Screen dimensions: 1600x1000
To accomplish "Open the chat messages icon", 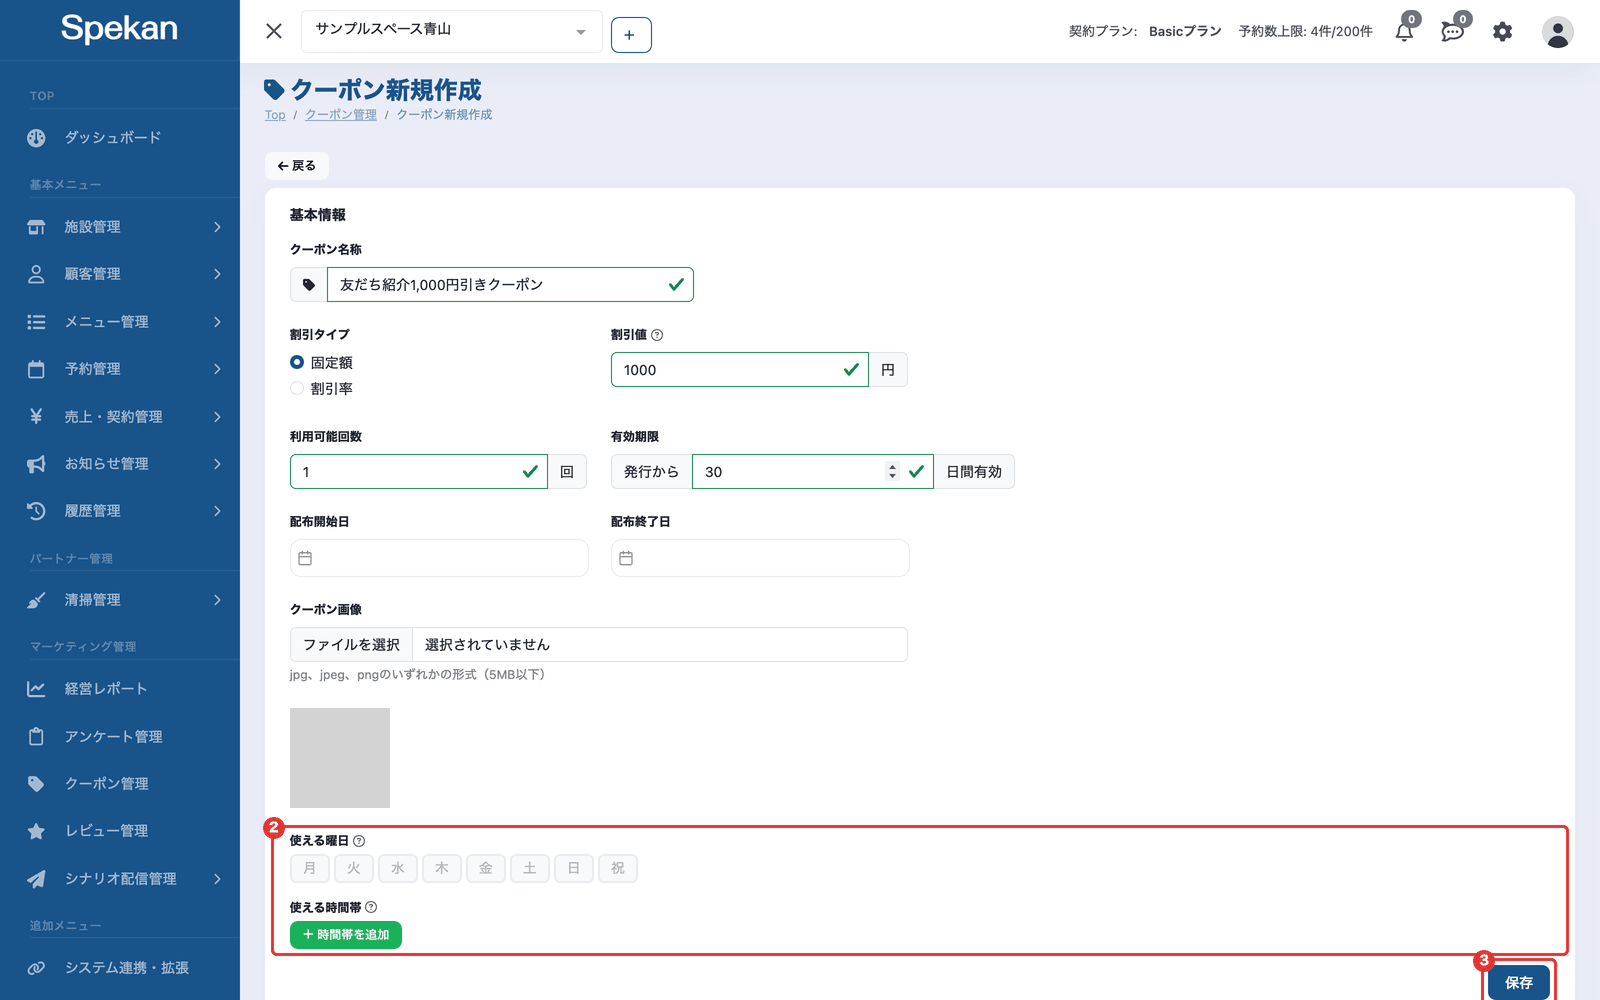I will pyautogui.click(x=1453, y=31).
